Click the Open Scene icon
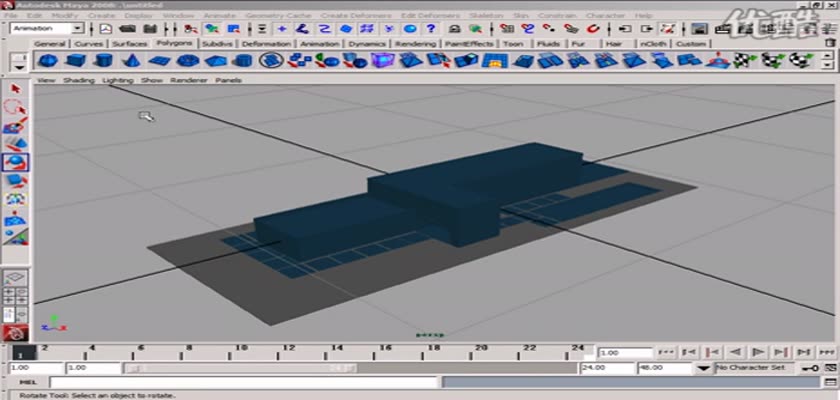 click(x=127, y=29)
